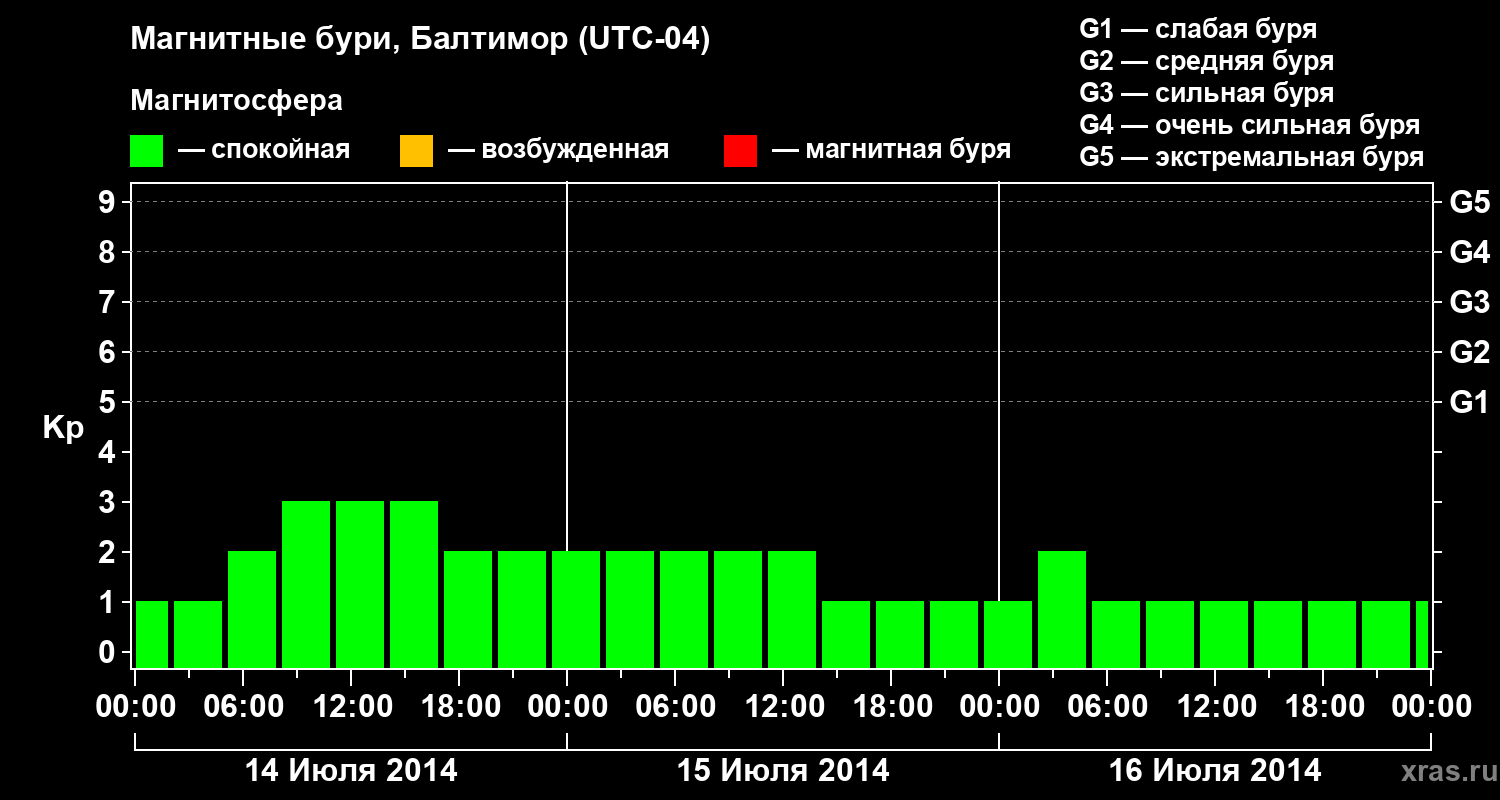Click the Kp 3 bar over 12:00 on 14 Июля
Viewport: 1500px width, 800px height.
click(x=360, y=584)
